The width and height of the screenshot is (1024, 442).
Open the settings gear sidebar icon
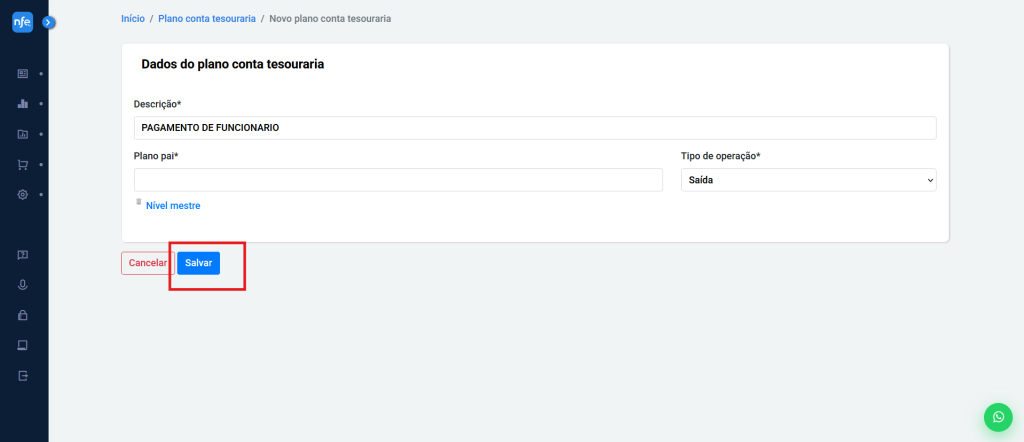point(23,194)
